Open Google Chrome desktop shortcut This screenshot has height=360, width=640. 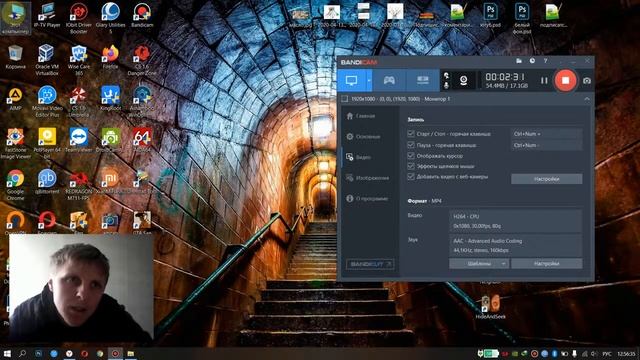click(16, 185)
